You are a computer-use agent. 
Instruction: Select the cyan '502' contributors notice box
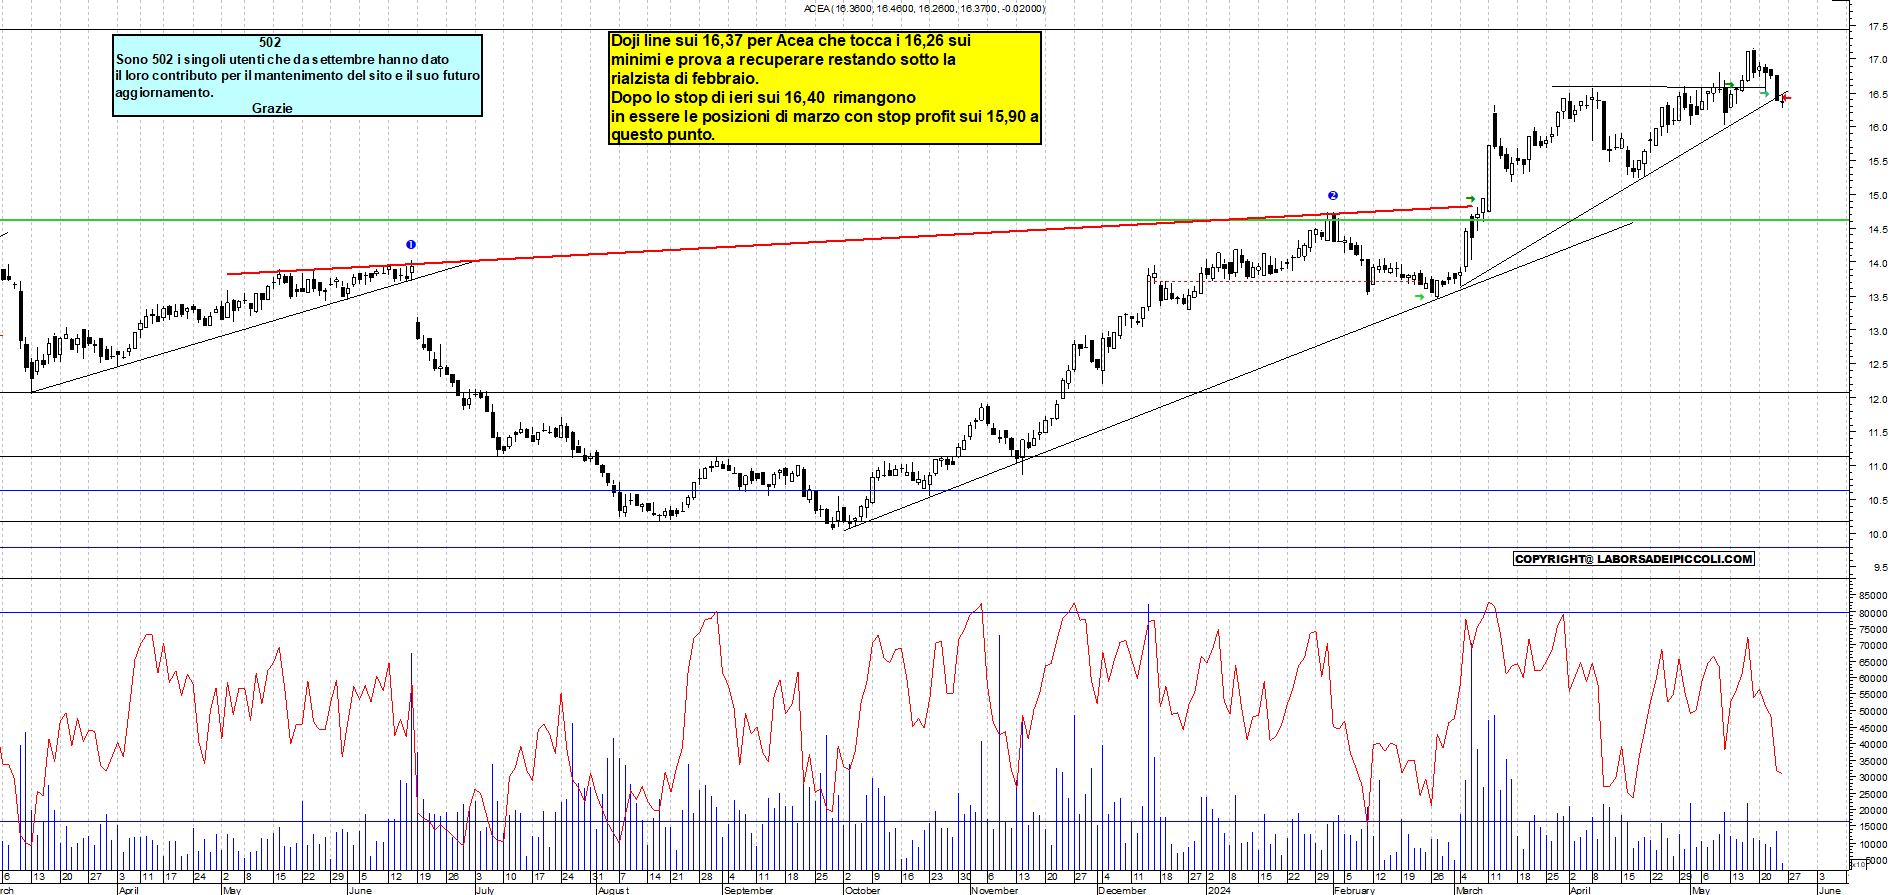click(297, 75)
